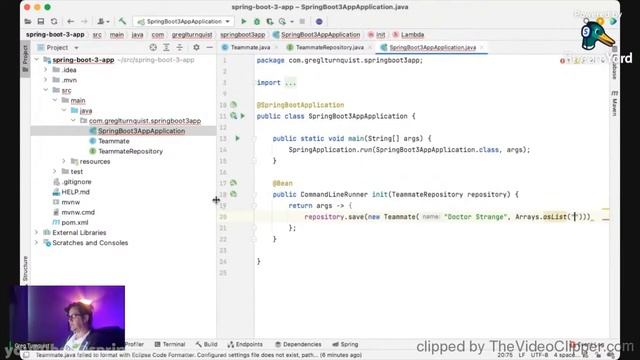Open the user/account dropdown in toolbar

[103, 21]
